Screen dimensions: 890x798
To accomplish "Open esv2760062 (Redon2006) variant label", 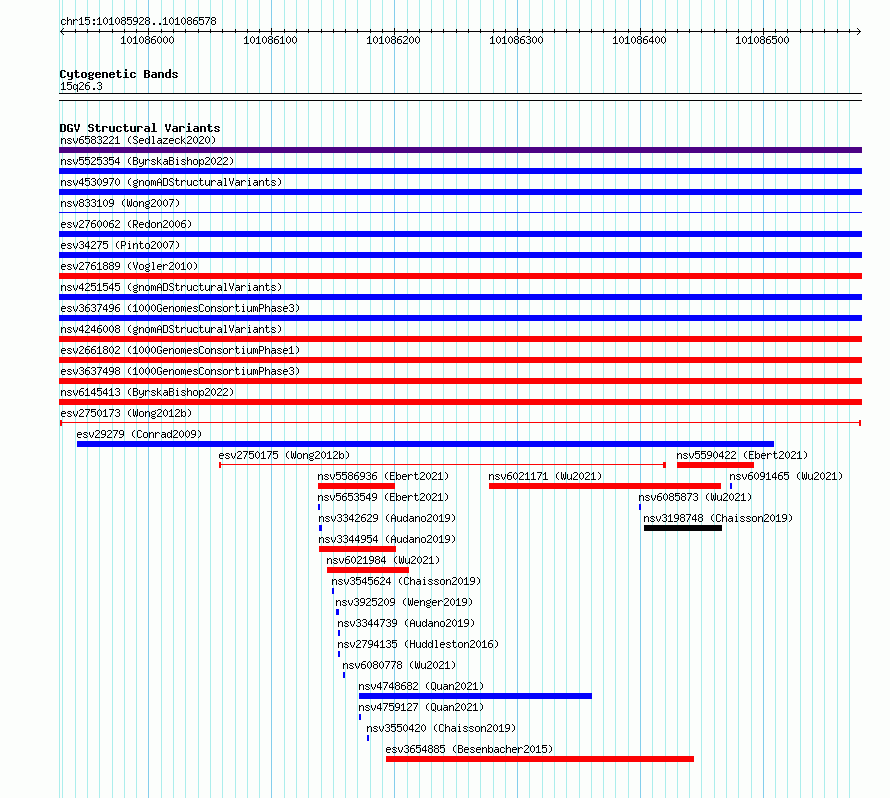I will 126,224.
